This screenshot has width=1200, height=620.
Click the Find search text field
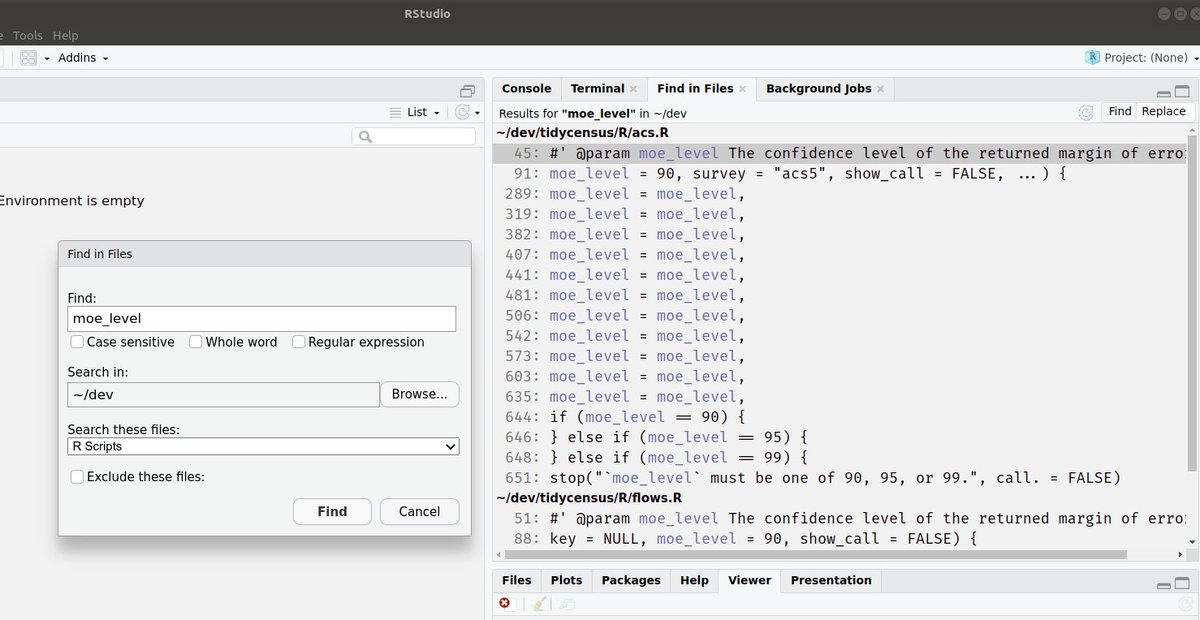[x=262, y=319]
